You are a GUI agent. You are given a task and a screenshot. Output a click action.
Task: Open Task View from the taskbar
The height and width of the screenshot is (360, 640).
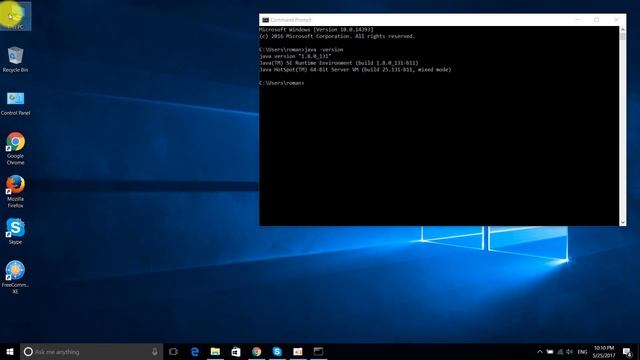pos(173,351)
